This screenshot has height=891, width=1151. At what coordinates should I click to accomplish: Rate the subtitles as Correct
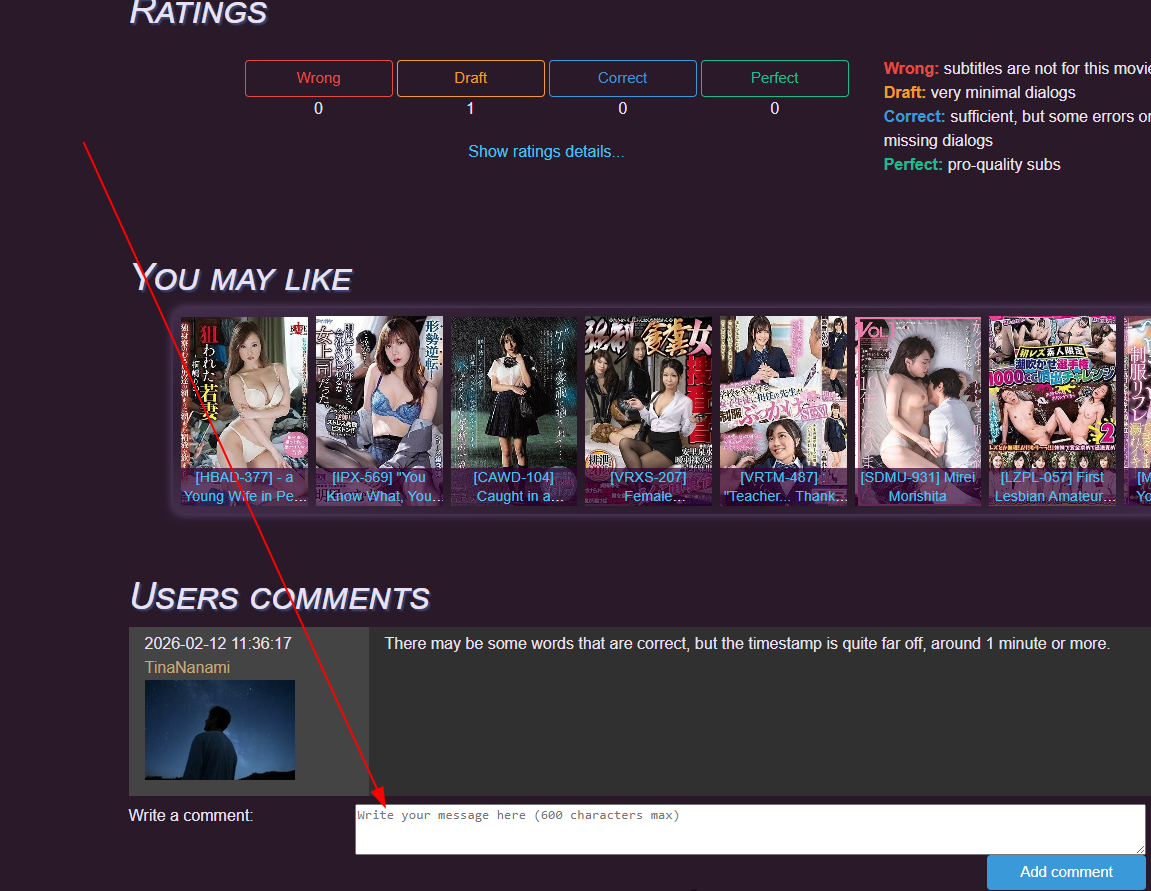pos(622,79)
